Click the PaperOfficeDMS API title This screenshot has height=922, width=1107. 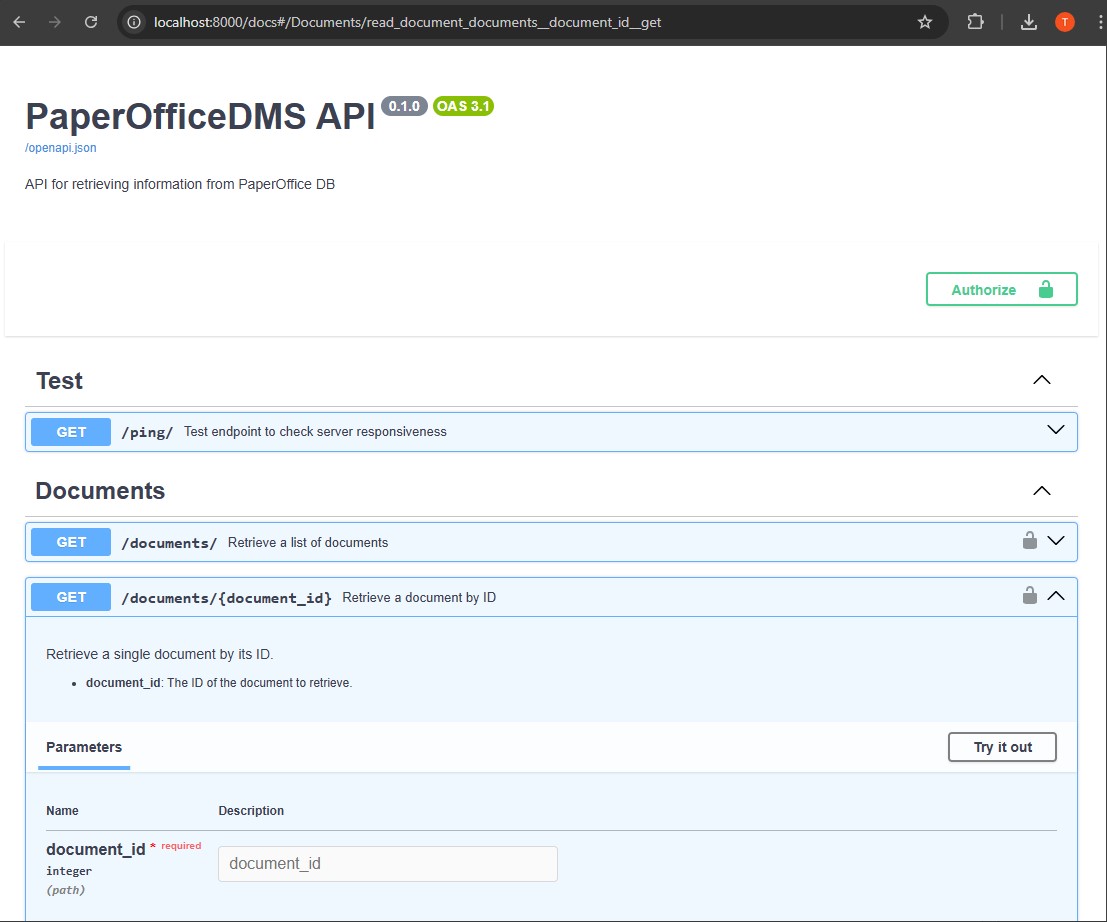[x=201, y=116]
